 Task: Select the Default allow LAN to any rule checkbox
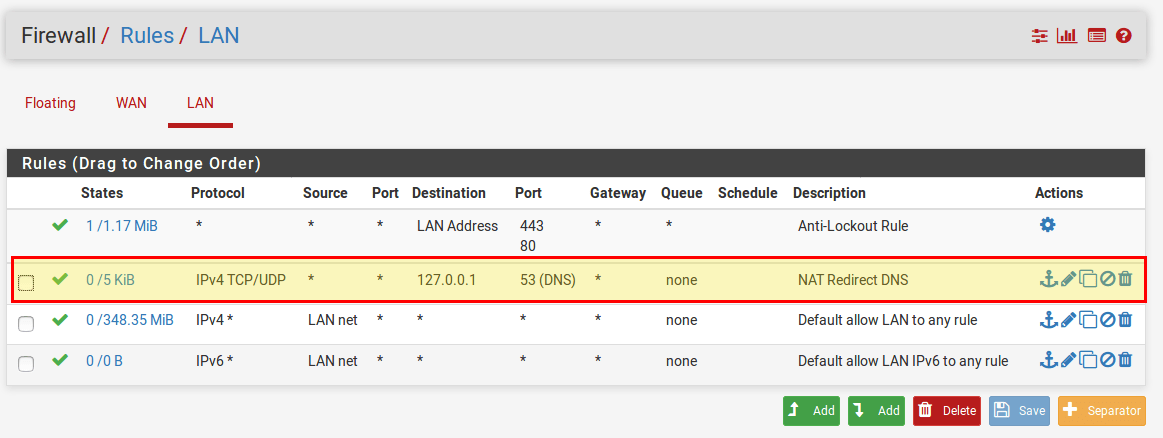click(26, 323)
